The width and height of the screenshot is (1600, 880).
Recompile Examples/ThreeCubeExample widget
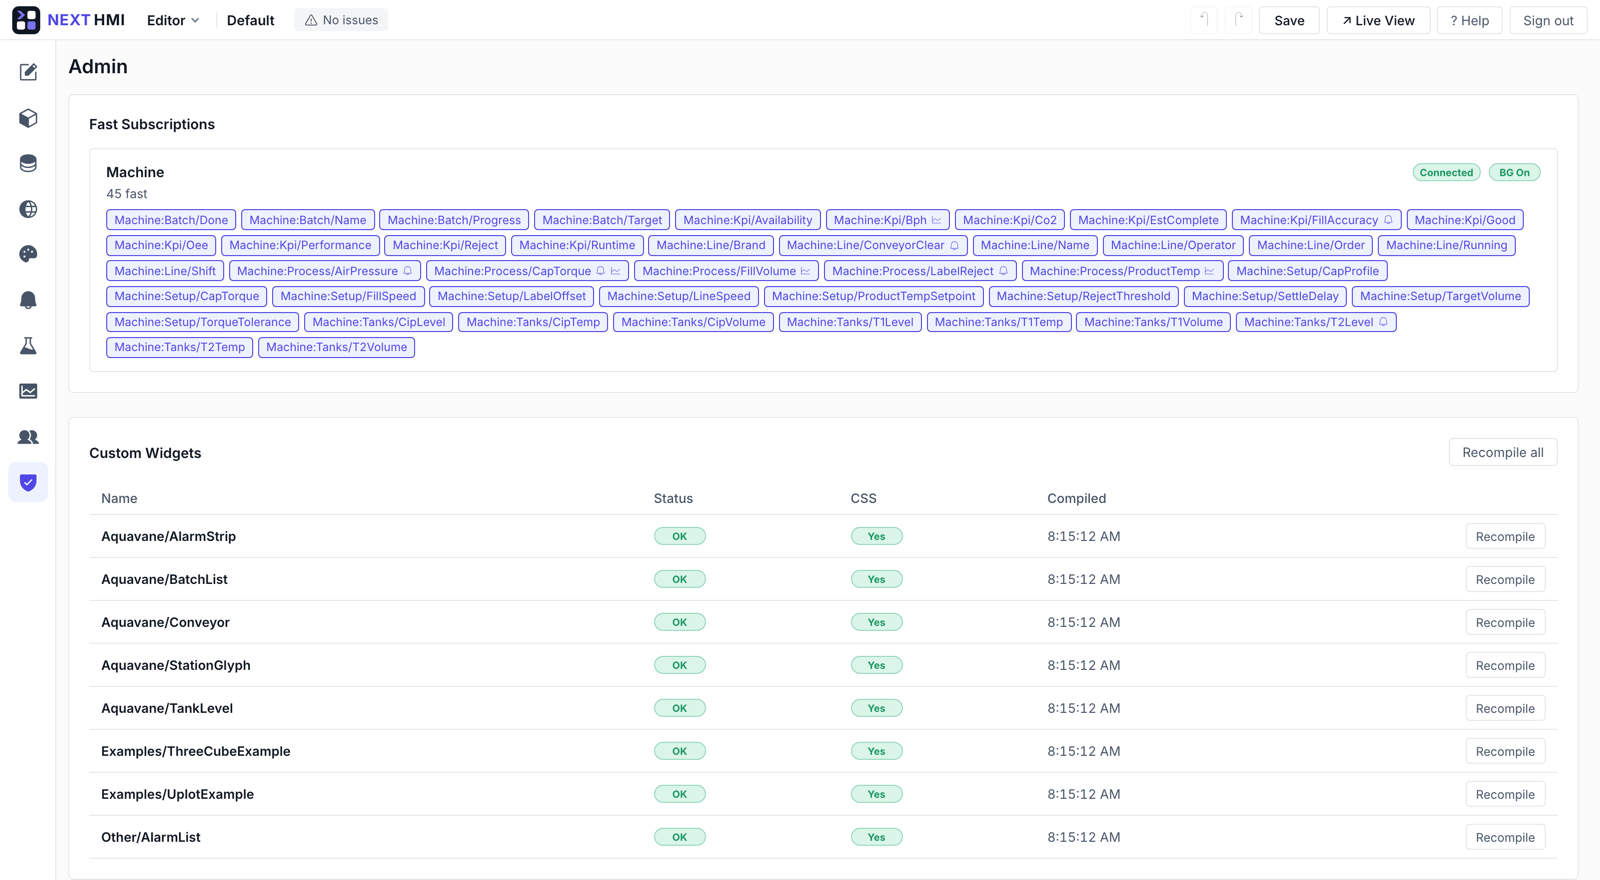[x=1505, y=752]
